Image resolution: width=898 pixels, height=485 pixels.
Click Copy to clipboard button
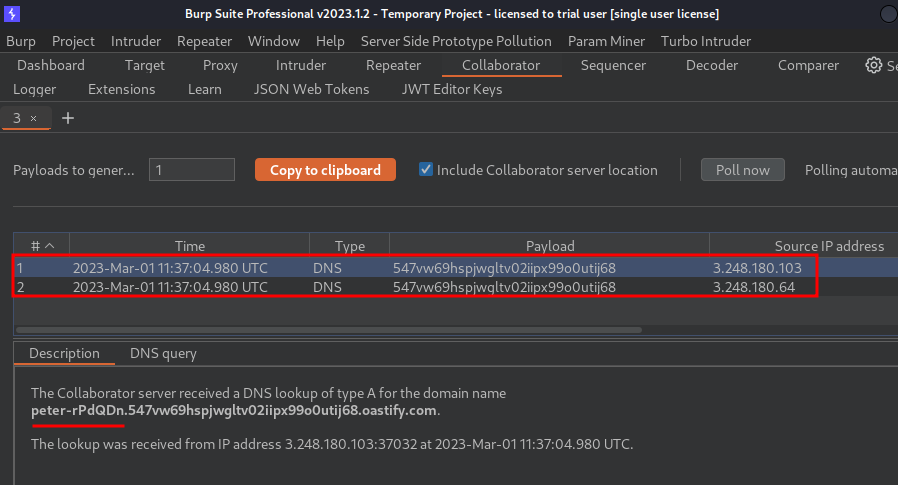click(x=325, y=169)
